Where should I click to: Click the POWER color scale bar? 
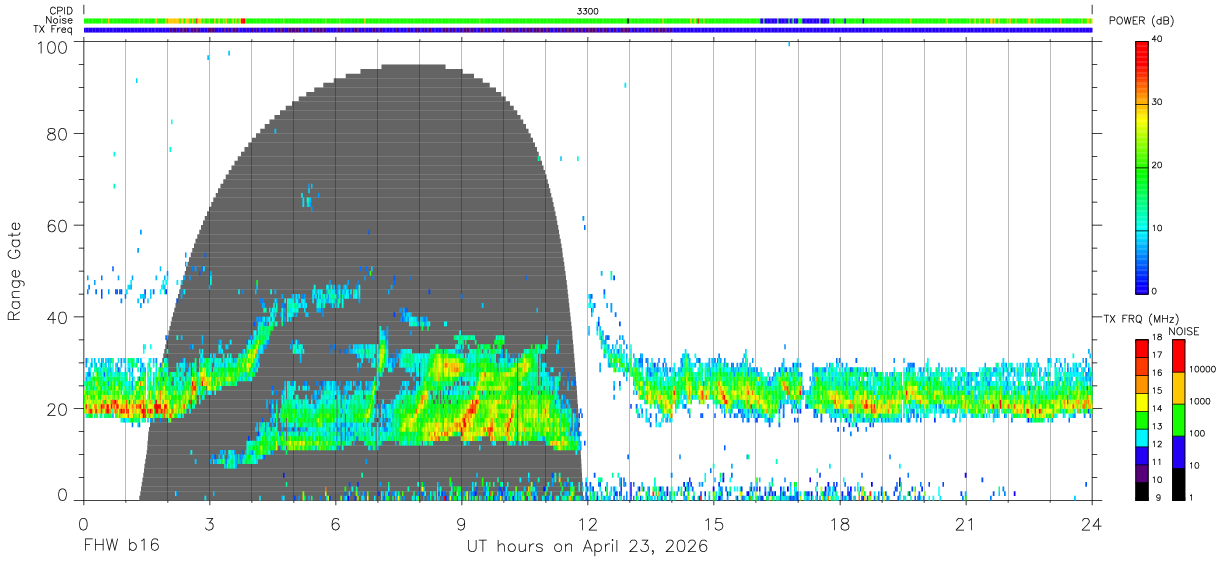click(1142, 166)
